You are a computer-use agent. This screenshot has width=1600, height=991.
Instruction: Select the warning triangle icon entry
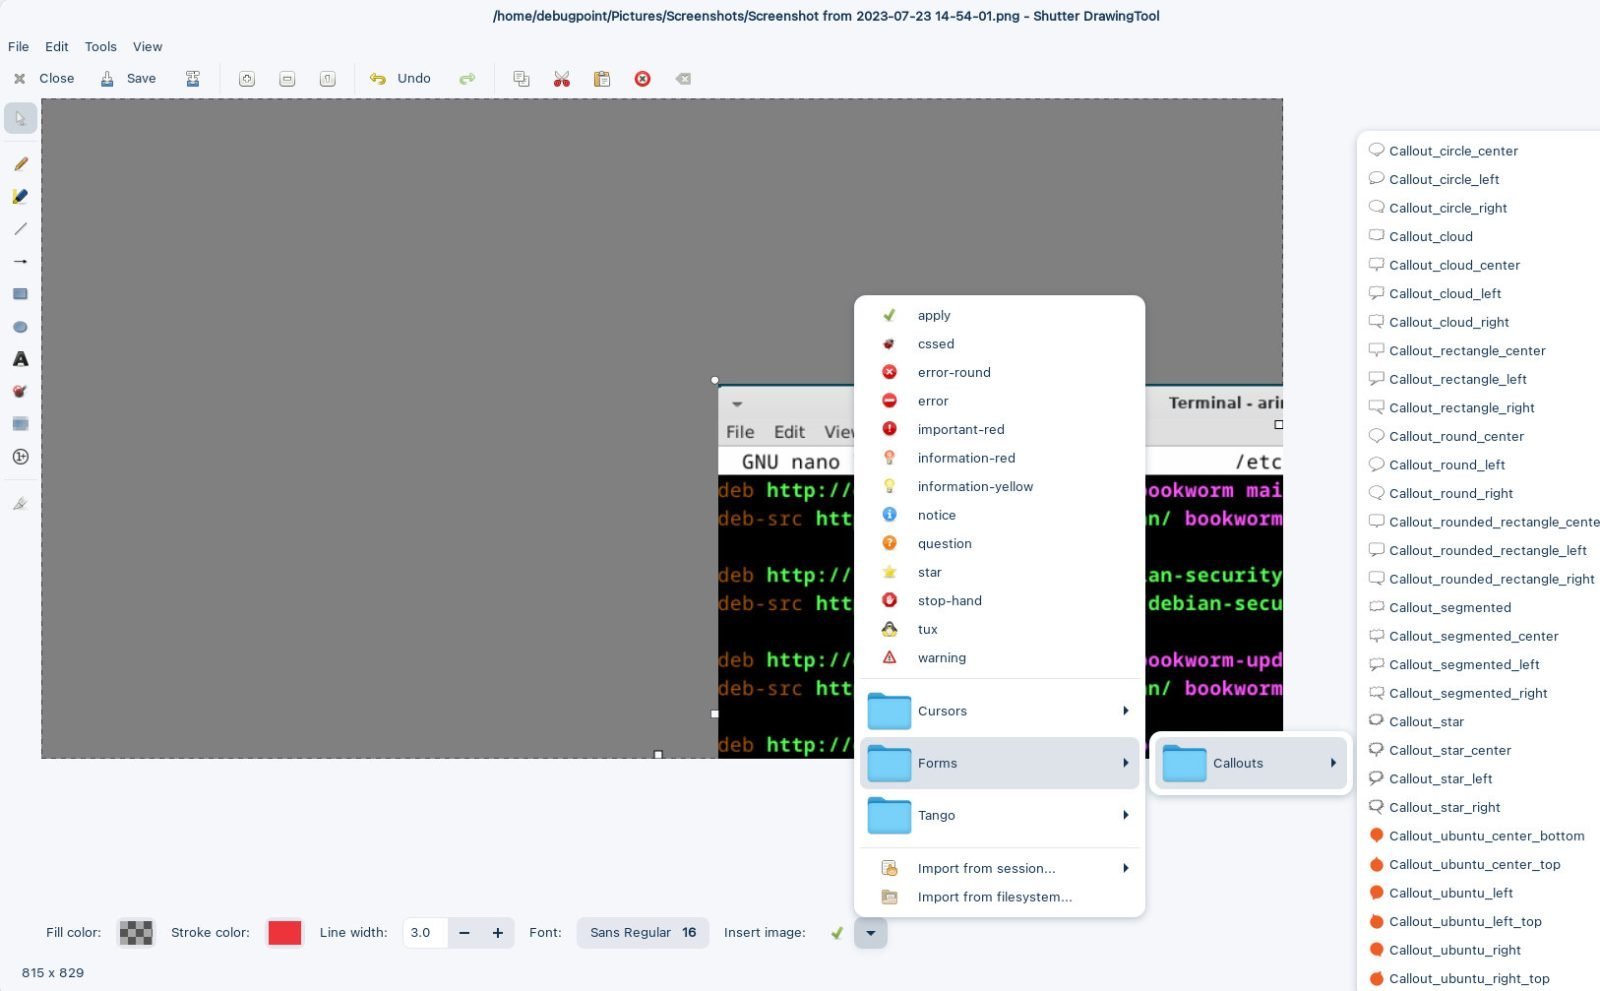pyautogui.click(x=941, y=657)
